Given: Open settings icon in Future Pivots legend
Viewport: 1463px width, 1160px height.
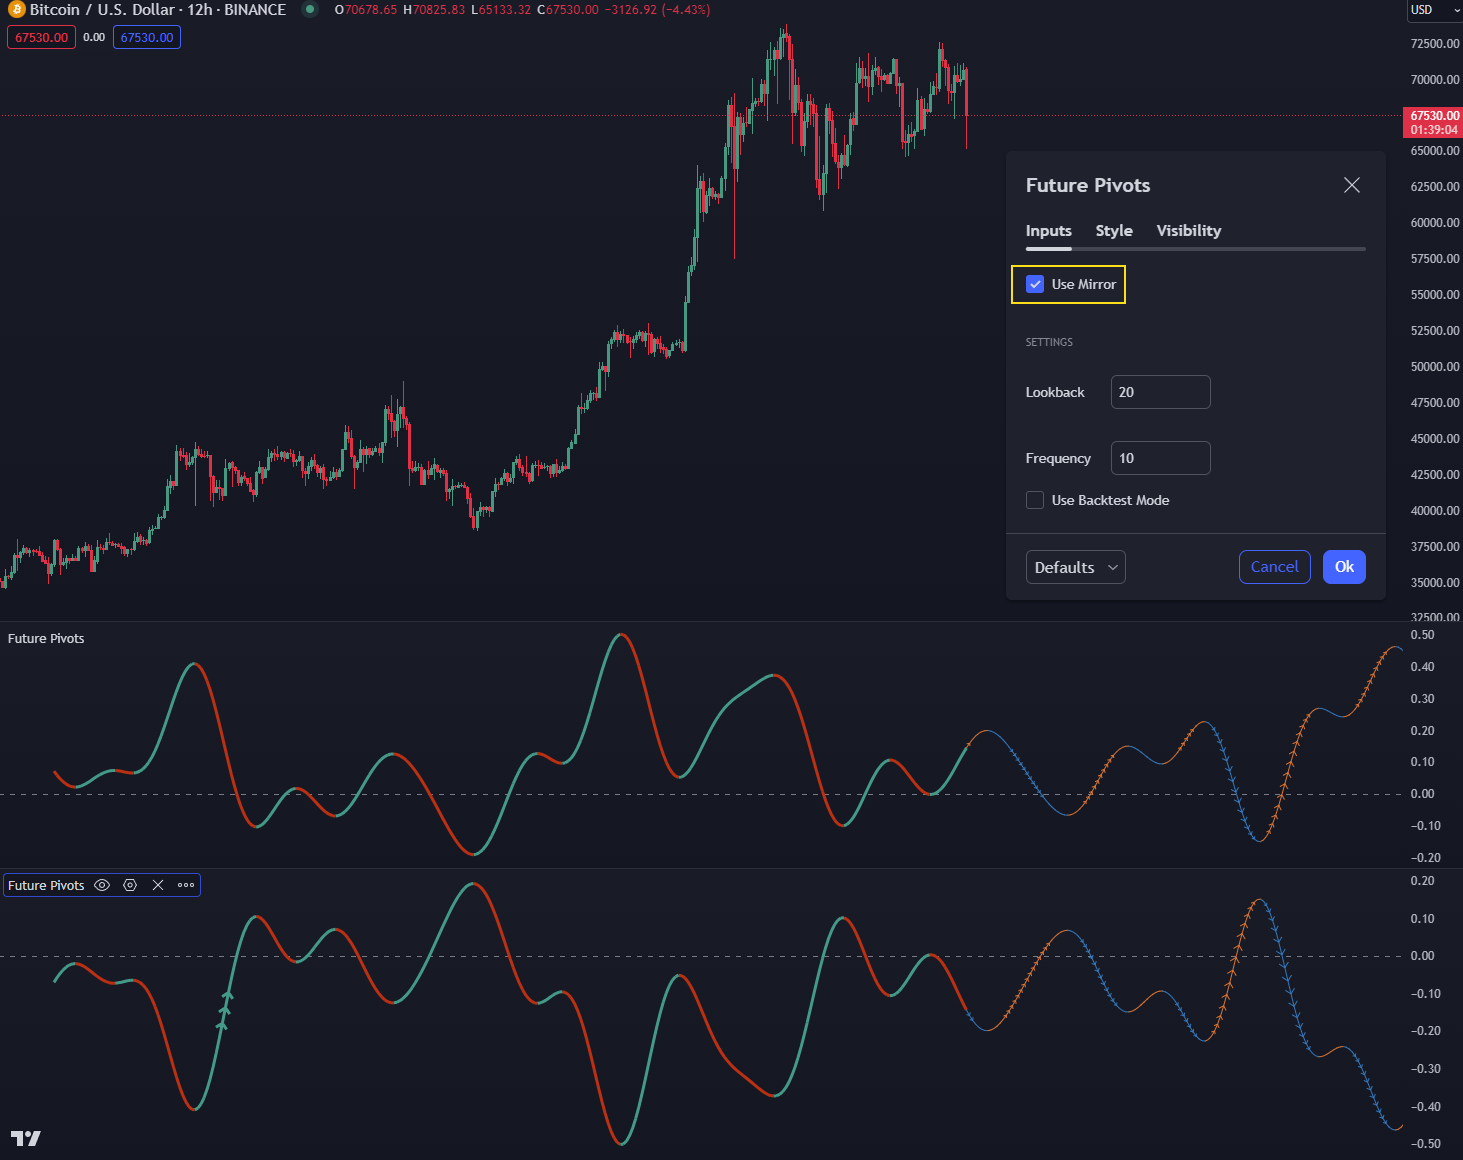Looking at the screenshot, I should pos(130,885).
